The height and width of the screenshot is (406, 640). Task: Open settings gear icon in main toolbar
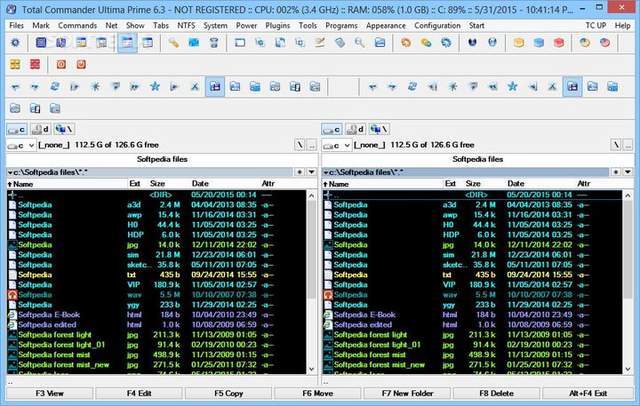[x=15, y=42]
